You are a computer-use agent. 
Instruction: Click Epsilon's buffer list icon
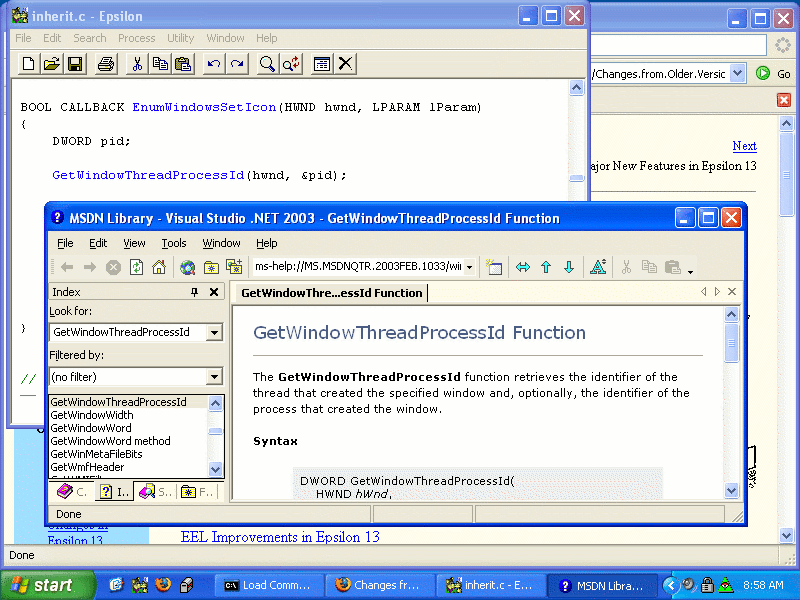[322, 64]
